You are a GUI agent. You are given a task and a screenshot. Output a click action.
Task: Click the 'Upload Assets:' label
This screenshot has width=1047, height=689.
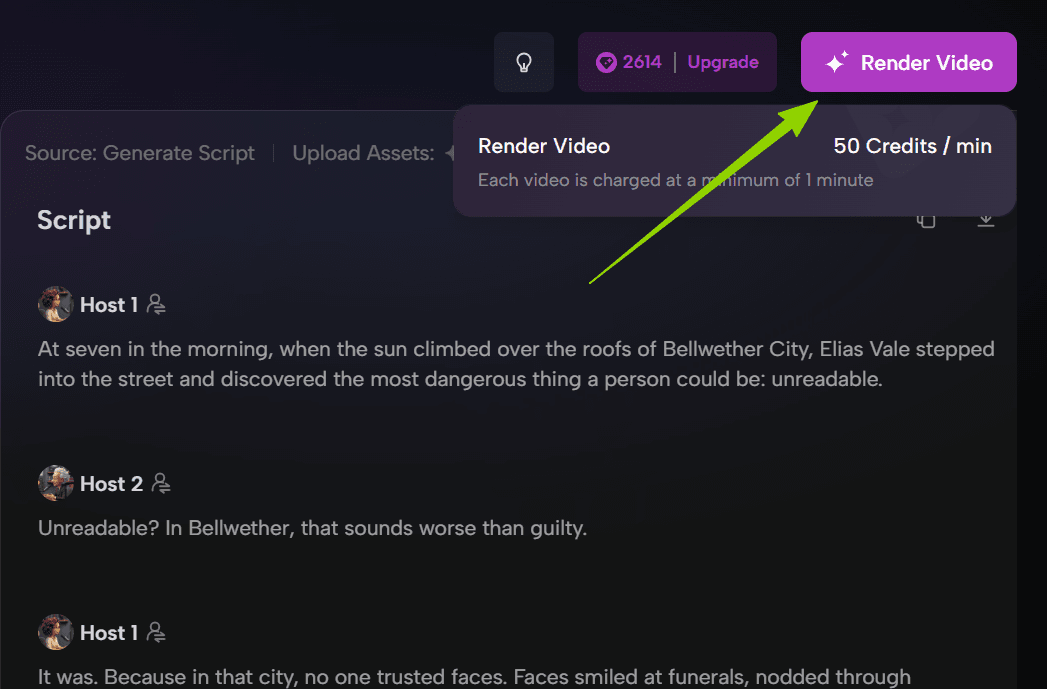[x=363, y=153]
